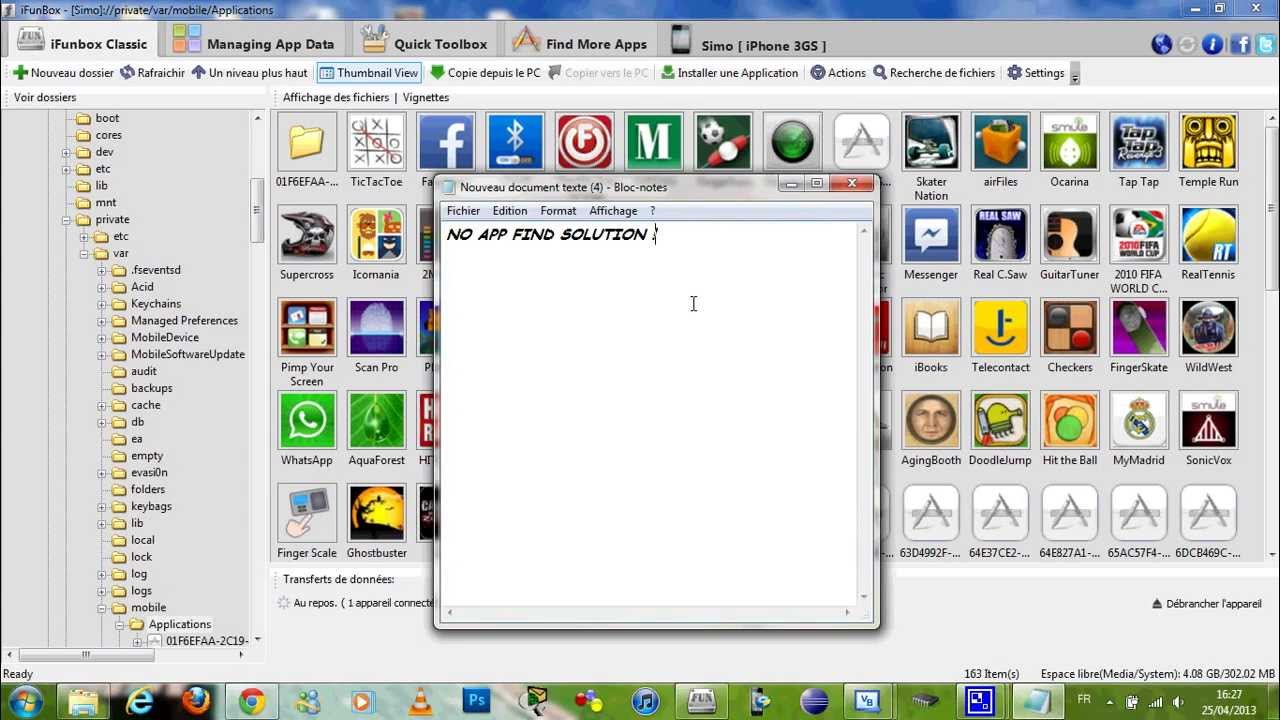1280x720 pixels.
Task: Click the Rafraichir toolbar button
Action: [152, 73]
